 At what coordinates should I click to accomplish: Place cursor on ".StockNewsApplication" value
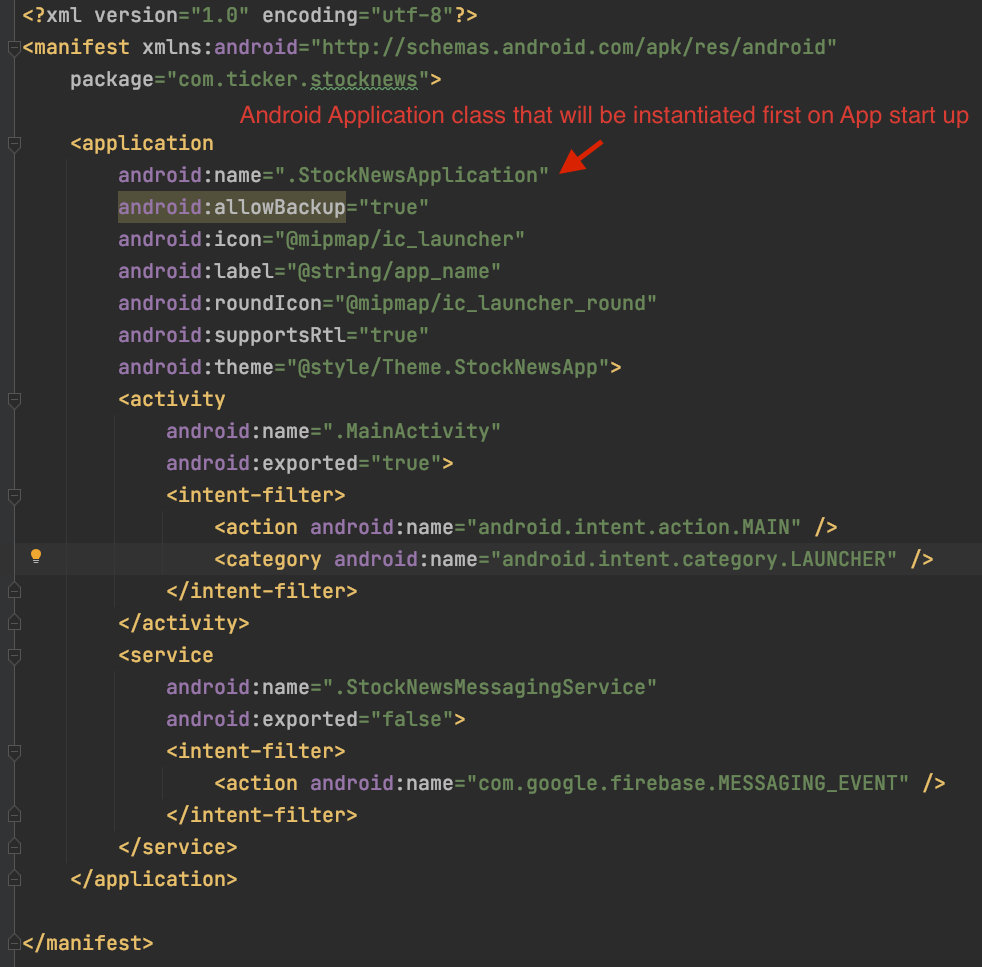coord(412,176)
